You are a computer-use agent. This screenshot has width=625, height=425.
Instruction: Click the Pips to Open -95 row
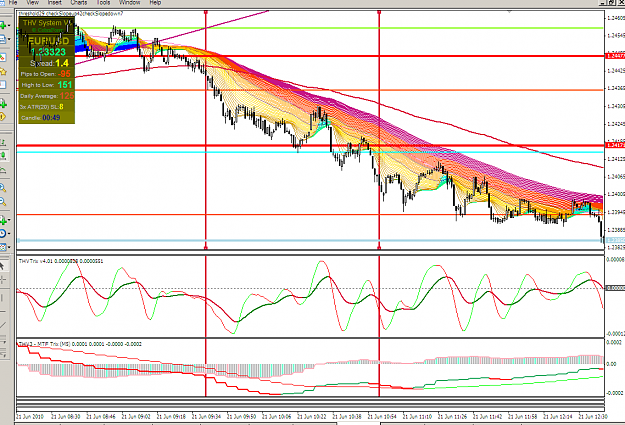[x=46, y=74]
